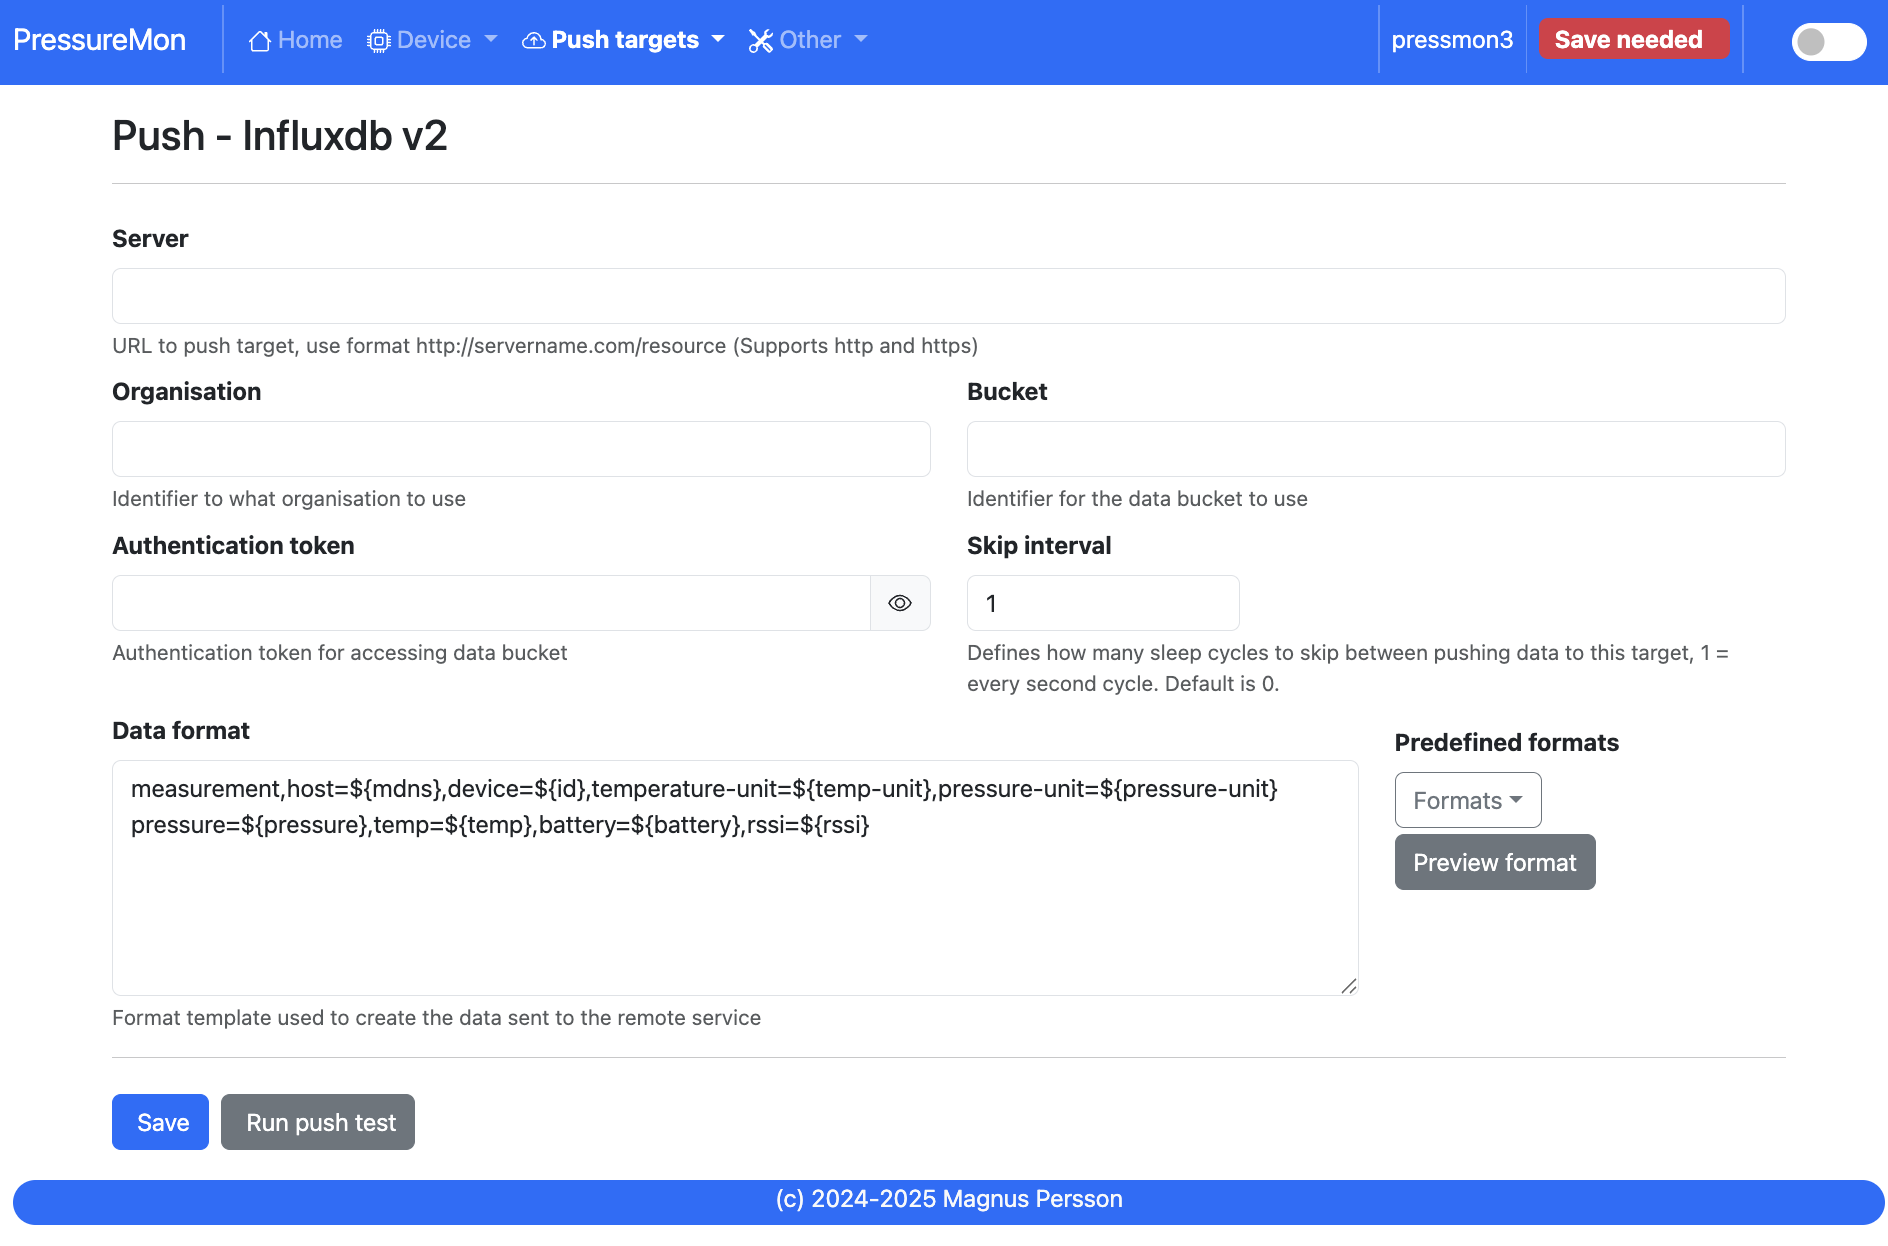Open the Push targets menu
This screenshot has height=1246, width=1888.
click(623, 40)
